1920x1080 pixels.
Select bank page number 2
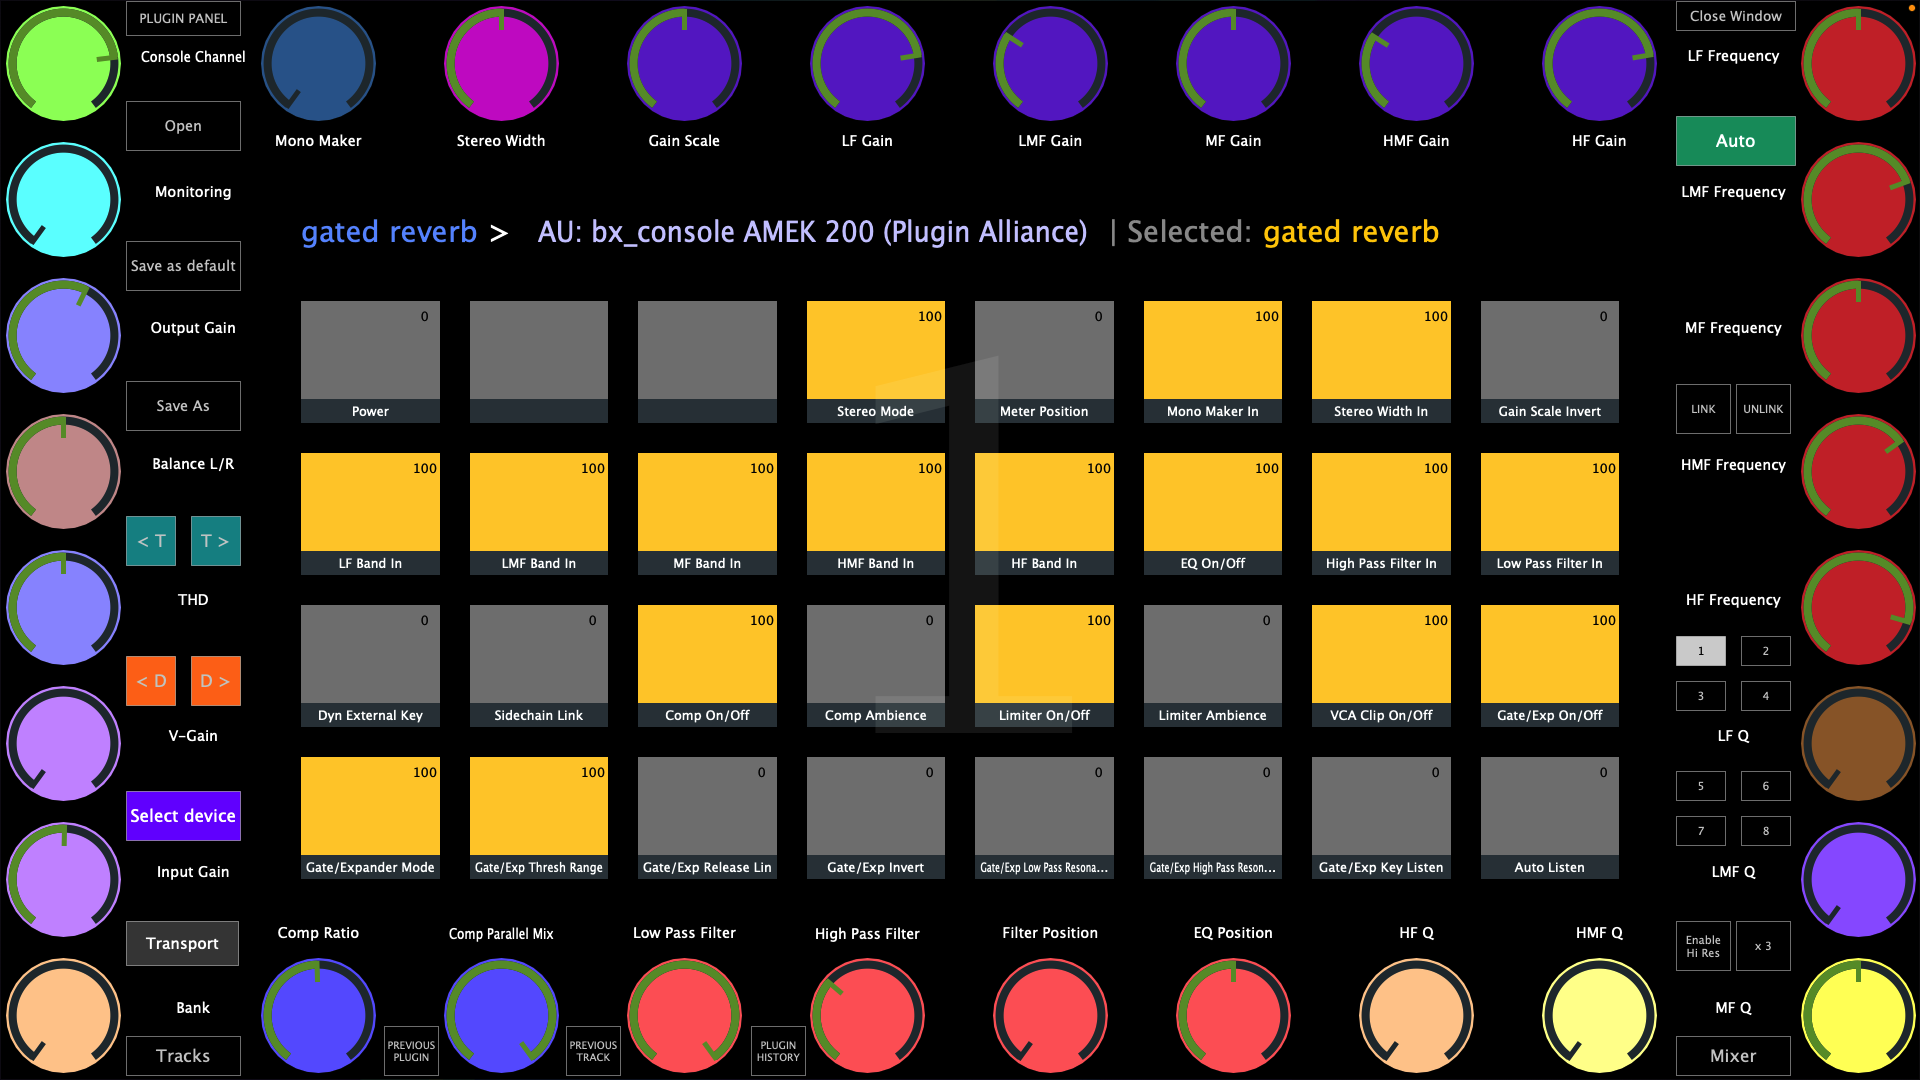[1765, 651]
